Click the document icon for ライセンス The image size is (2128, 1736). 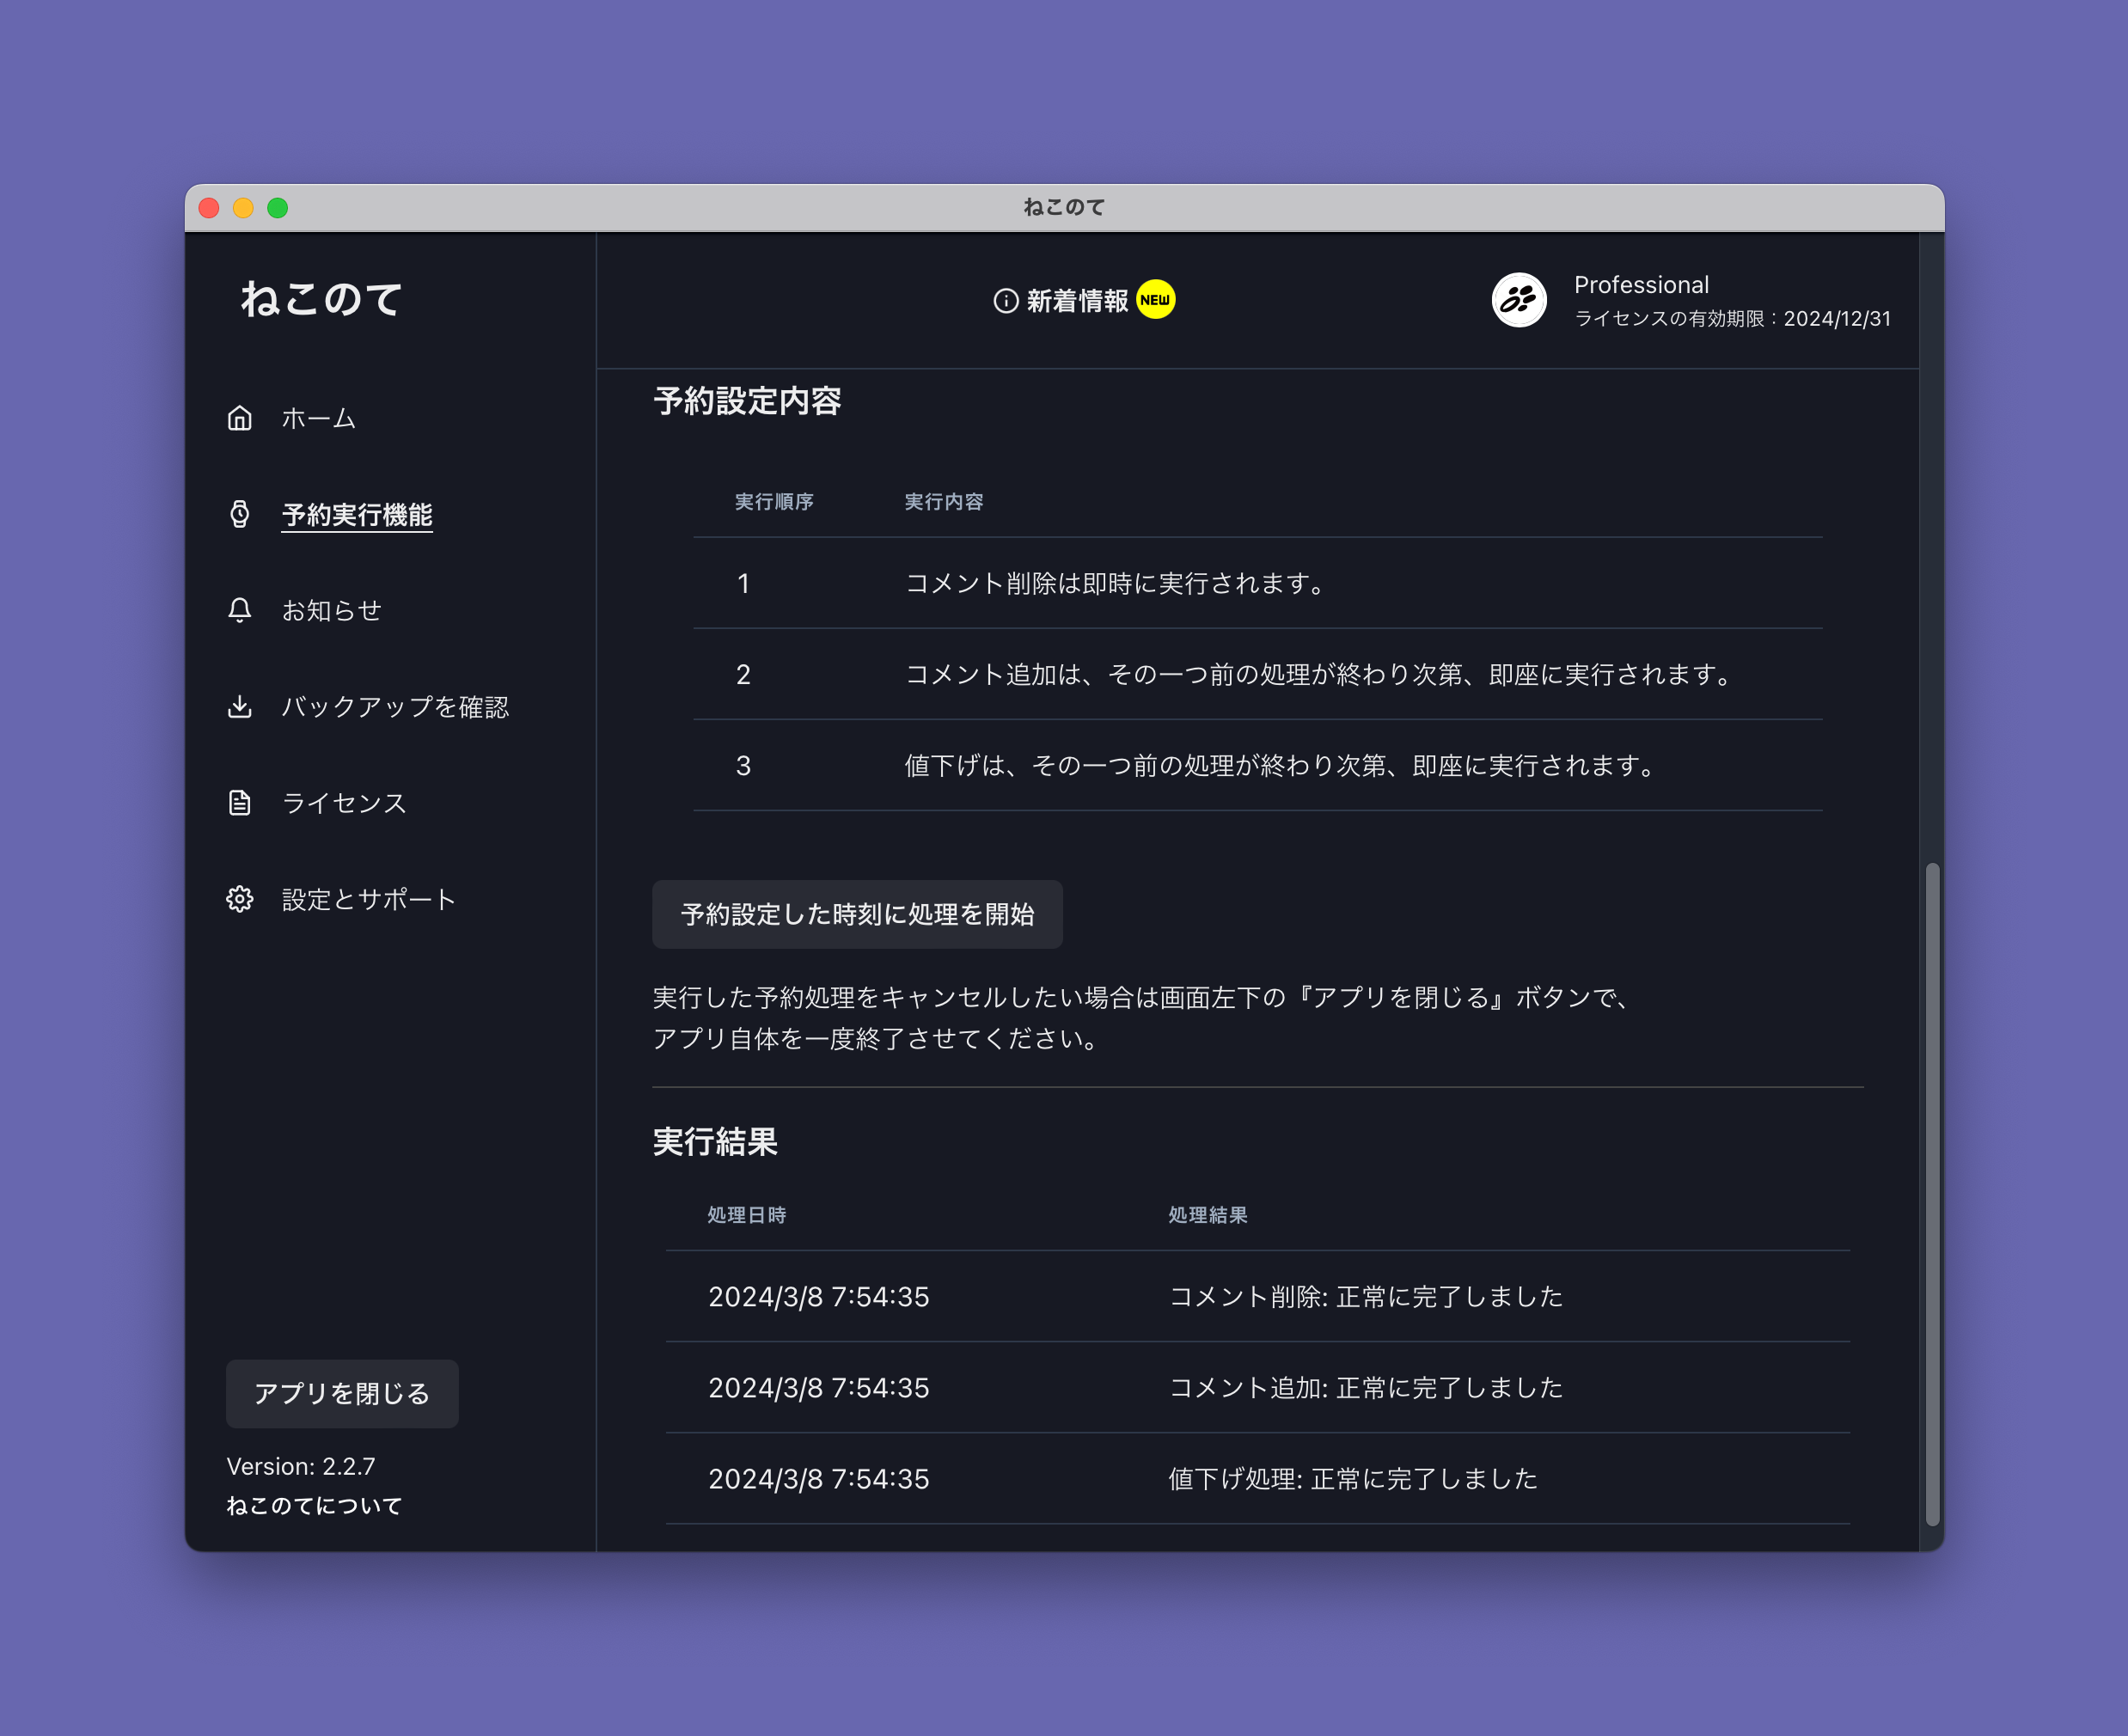point(240,803)
